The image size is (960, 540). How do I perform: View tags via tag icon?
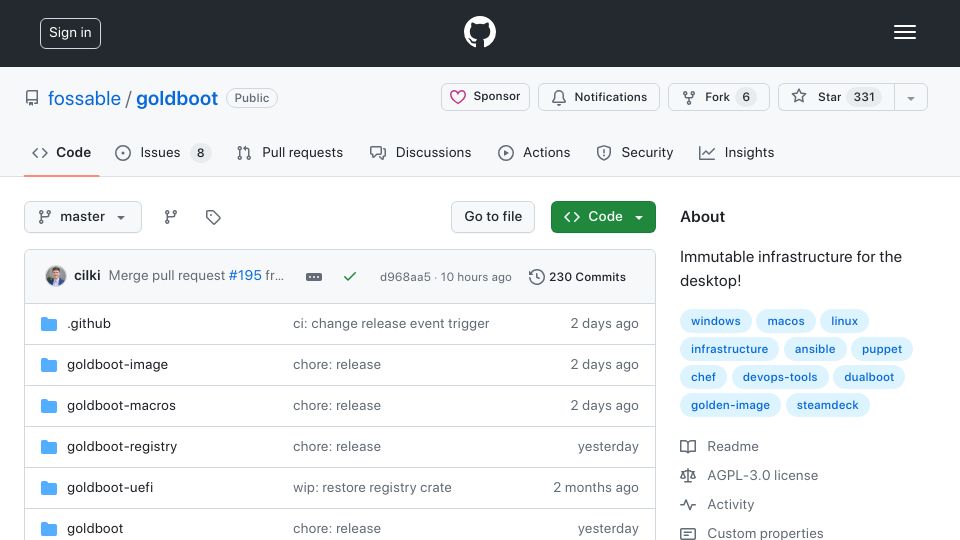click(x=213, y=217)
